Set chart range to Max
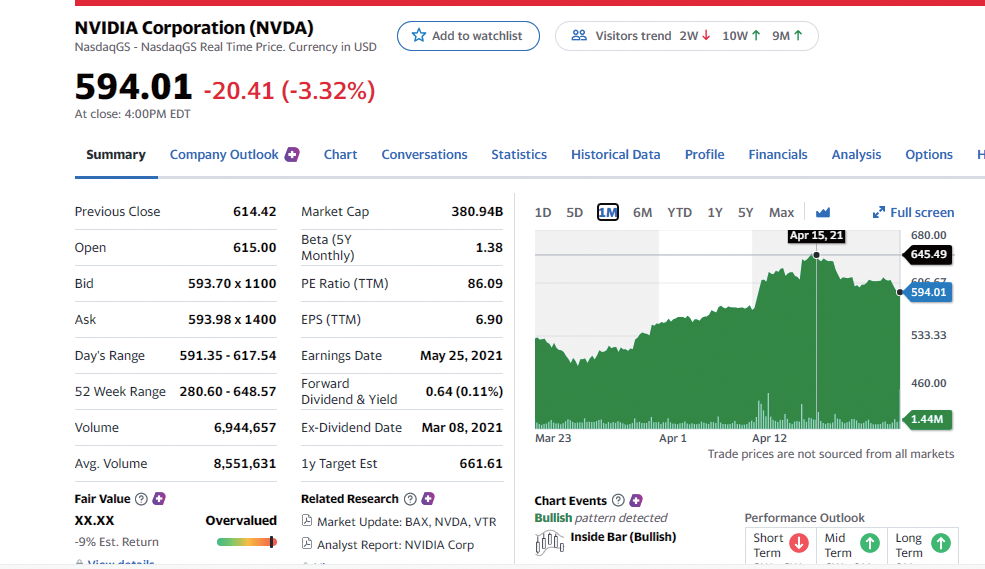Image resolution: width=985 pixels, height=569 pixels. coord(781,212)
